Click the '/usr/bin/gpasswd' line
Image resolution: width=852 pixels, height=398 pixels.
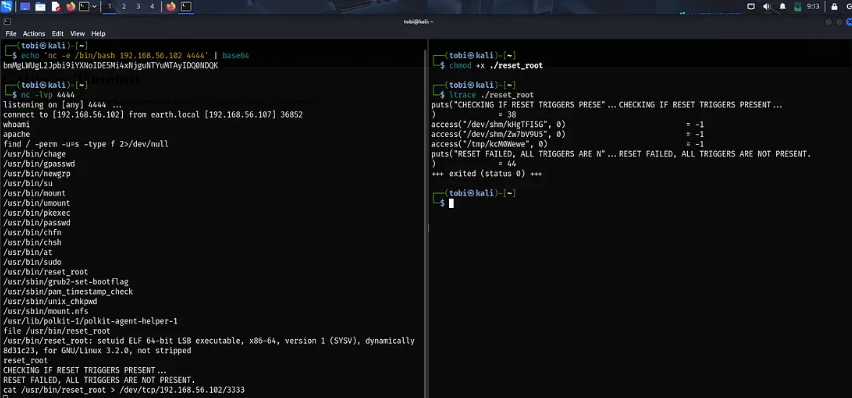coord(39,164)
